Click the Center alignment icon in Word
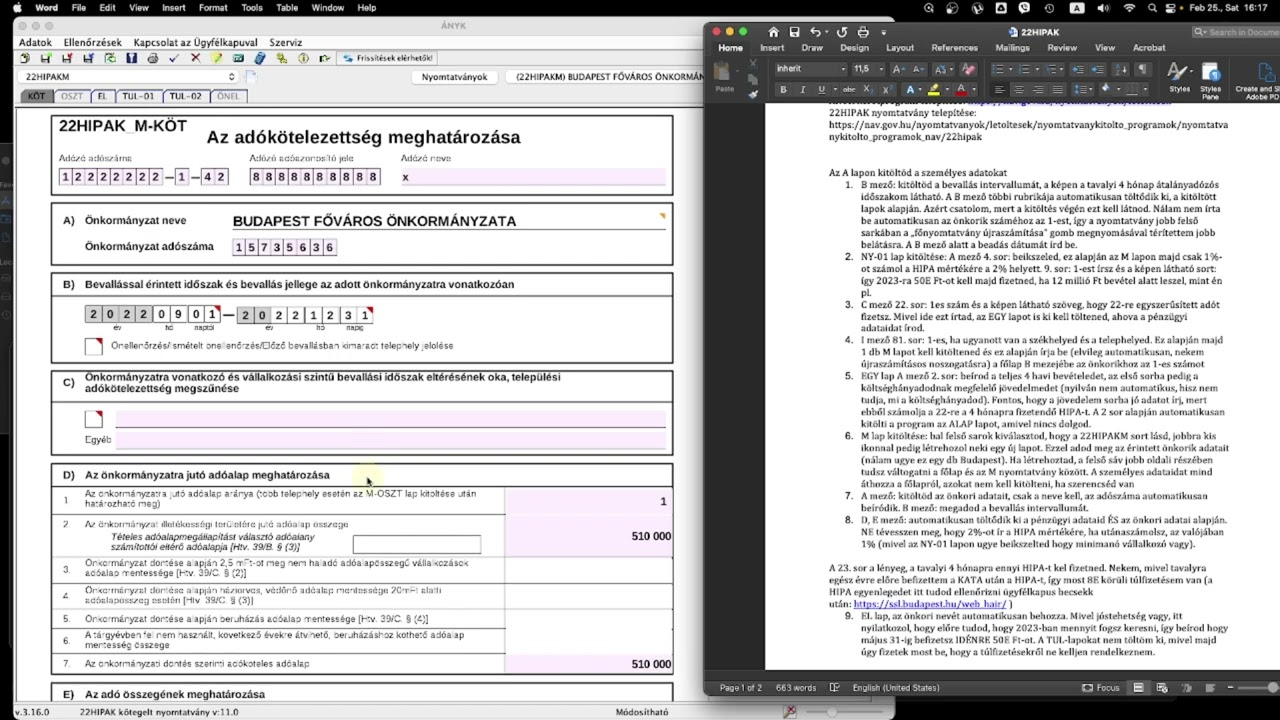 tap(1018, 89)
